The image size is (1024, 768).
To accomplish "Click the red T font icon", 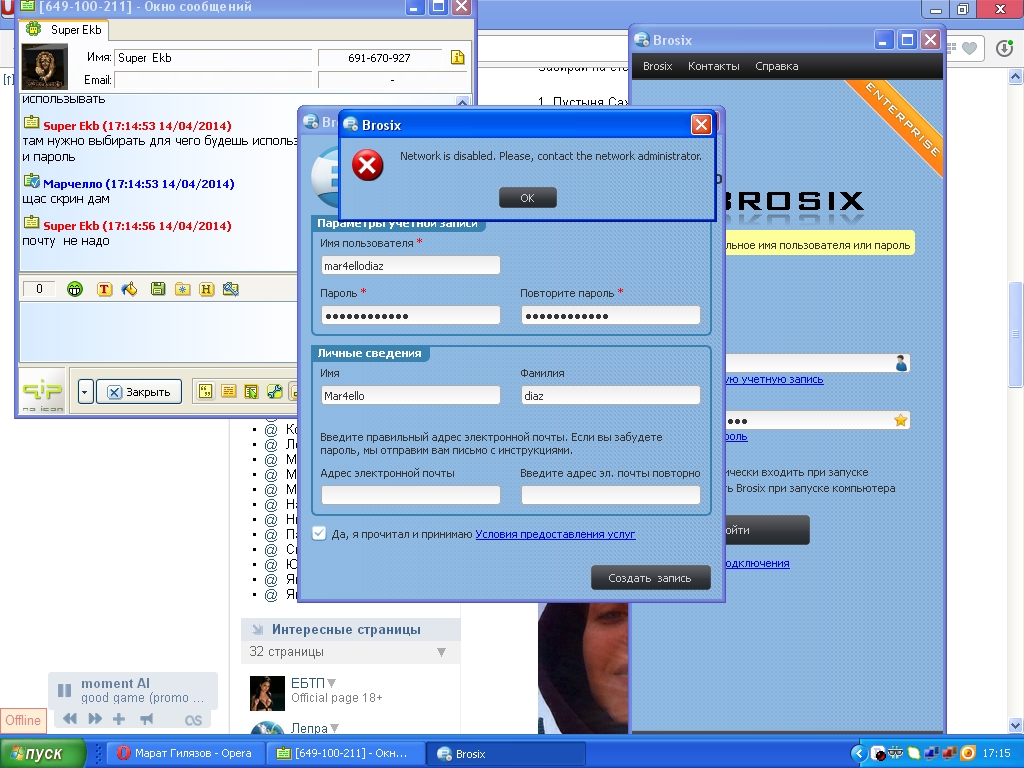I will (104, 289).
